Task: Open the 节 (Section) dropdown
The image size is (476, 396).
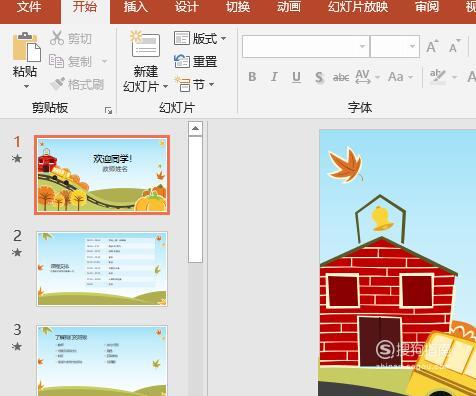Action: 195,85
